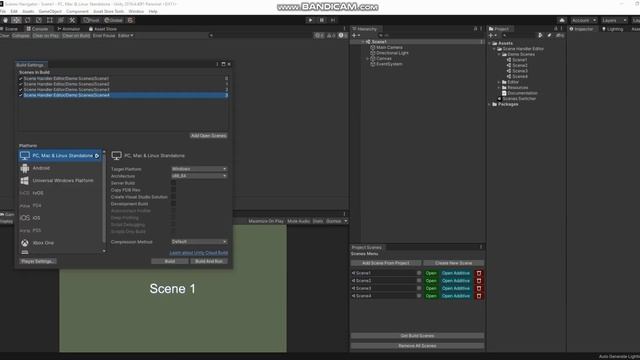Viewport: 640px width, 360px height.
Task: Select the Scale tool in toolbar
Action: pyautogui.click(x=38, y=20)
